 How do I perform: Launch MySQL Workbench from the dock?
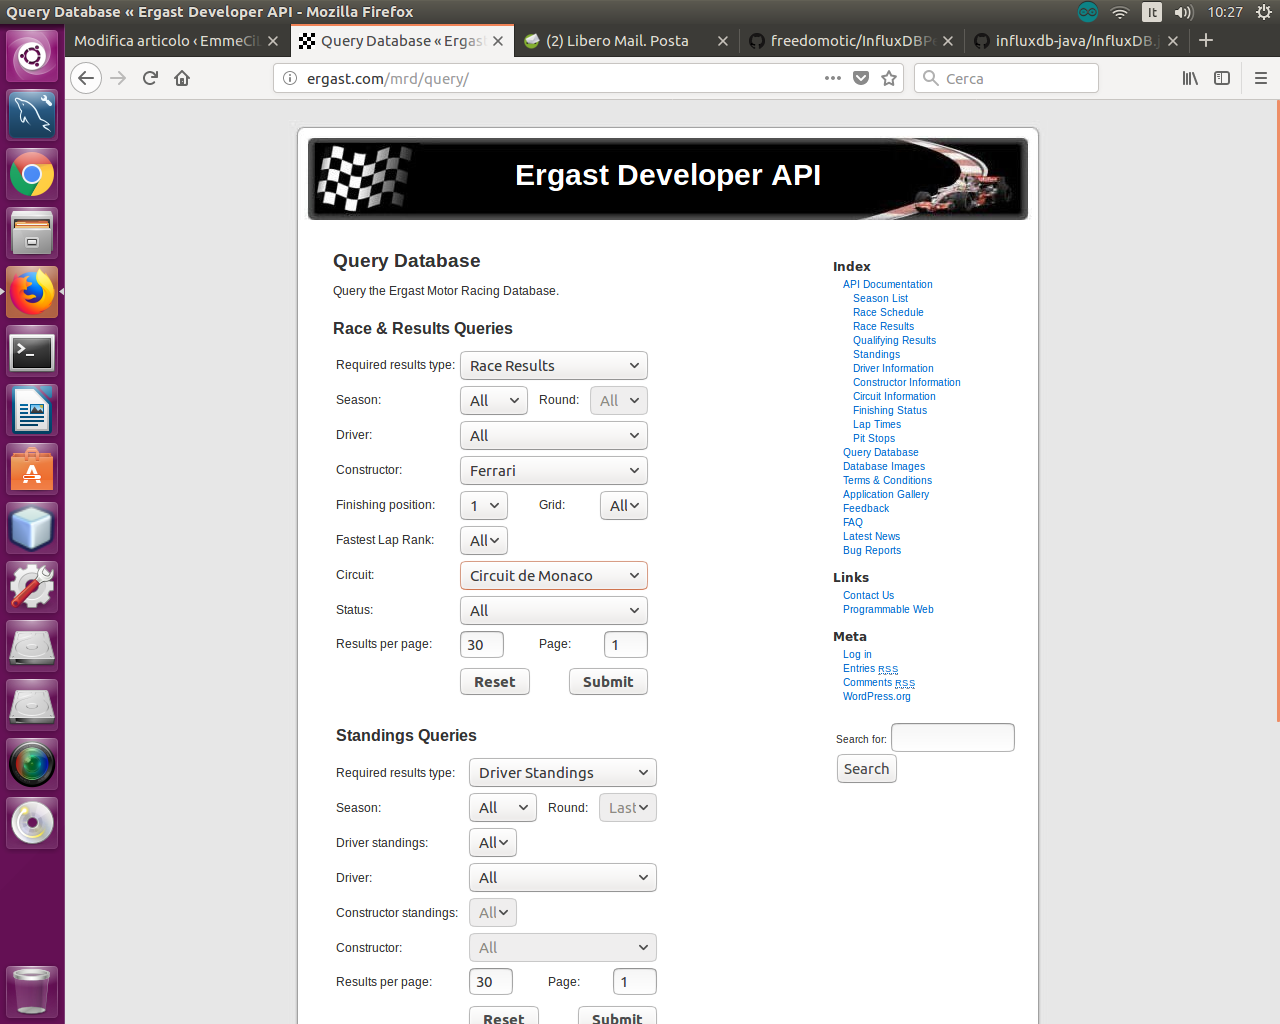(x=32, y=115)
